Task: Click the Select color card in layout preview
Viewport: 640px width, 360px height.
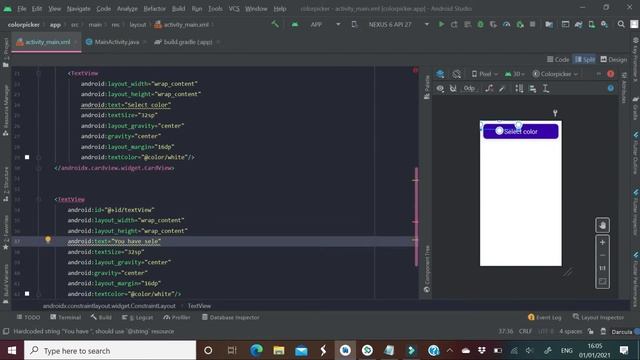Action: tap(520, 131)
